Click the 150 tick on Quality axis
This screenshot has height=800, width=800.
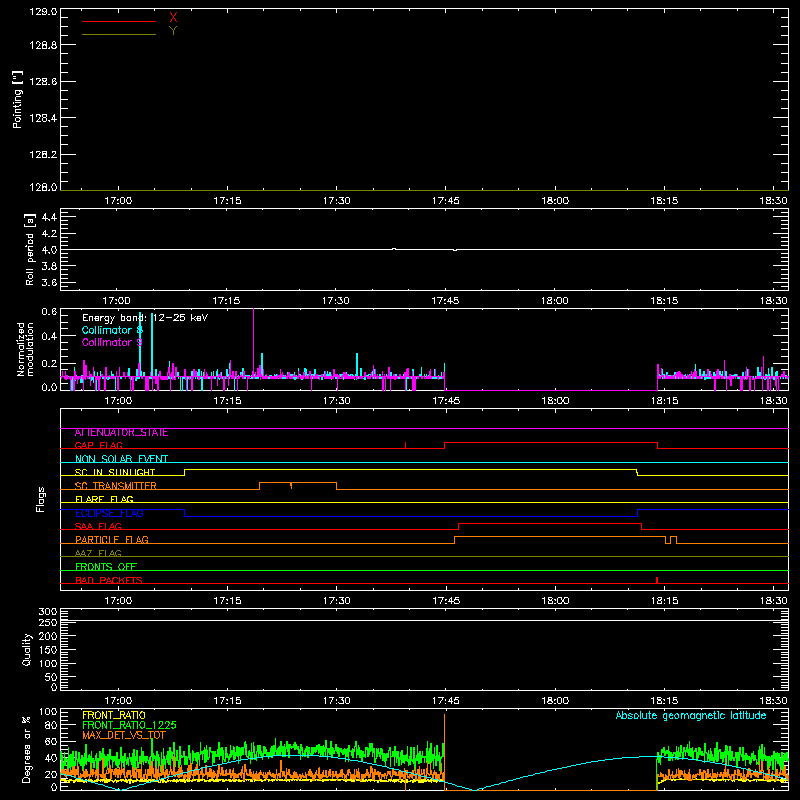click(x=48, y=650)
